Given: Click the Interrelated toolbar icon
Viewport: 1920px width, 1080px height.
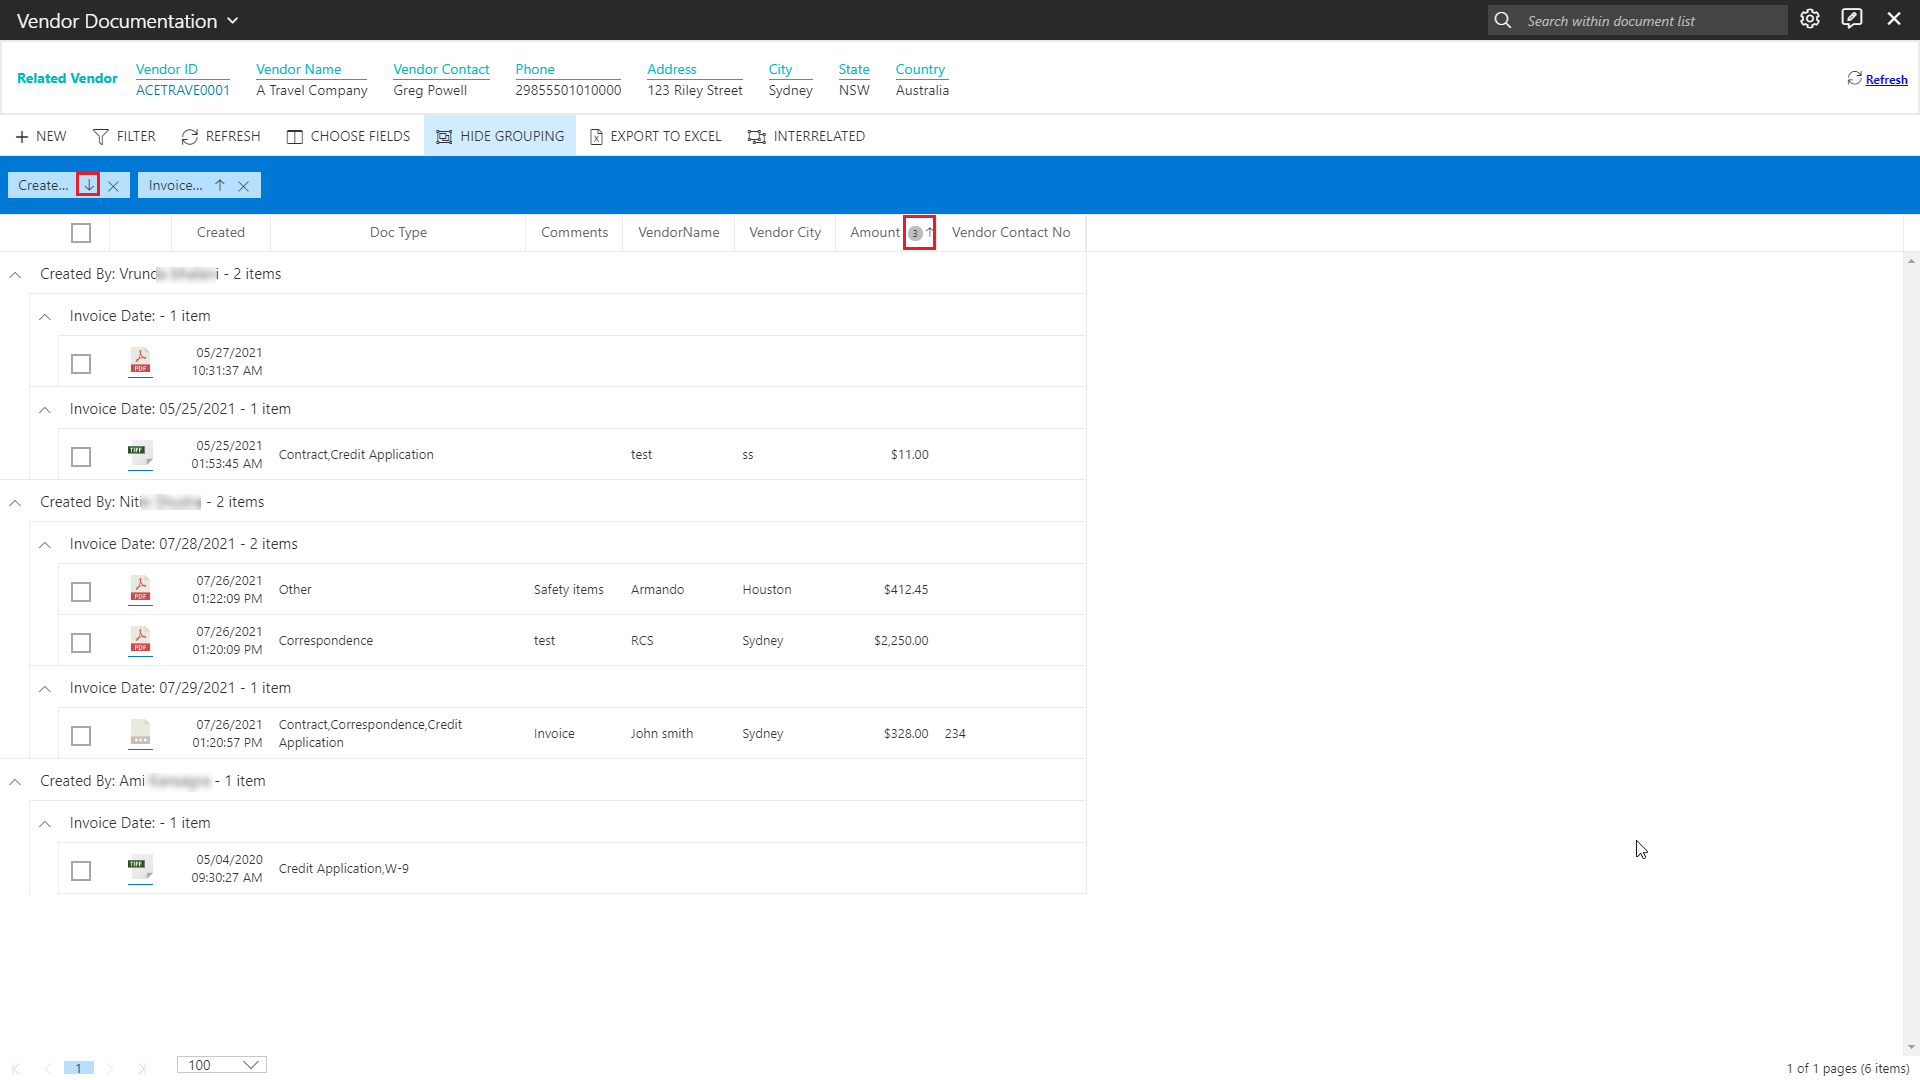Looking at the screenshot, I should 756,137.
